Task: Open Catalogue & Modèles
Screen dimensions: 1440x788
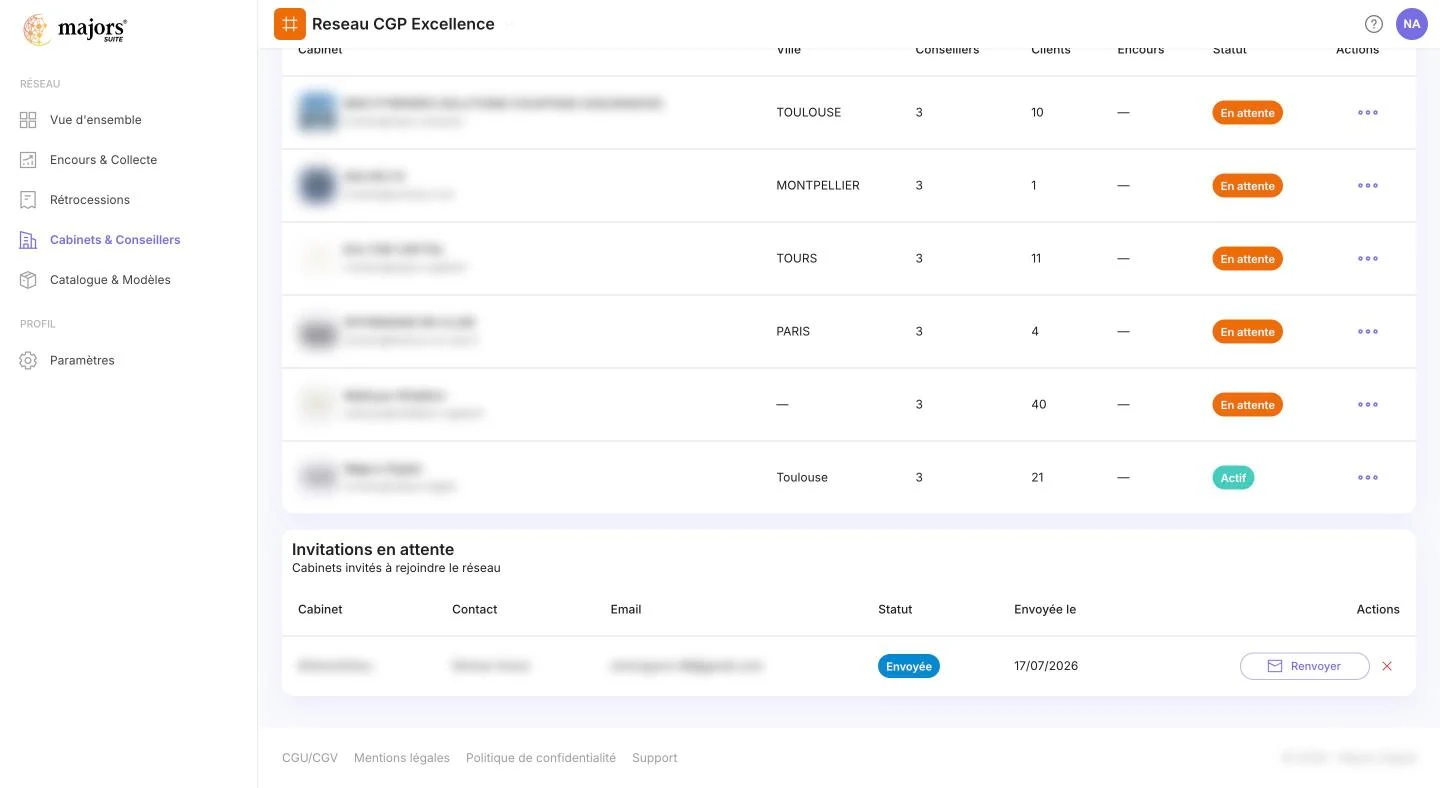Action: tap(110, 280)
